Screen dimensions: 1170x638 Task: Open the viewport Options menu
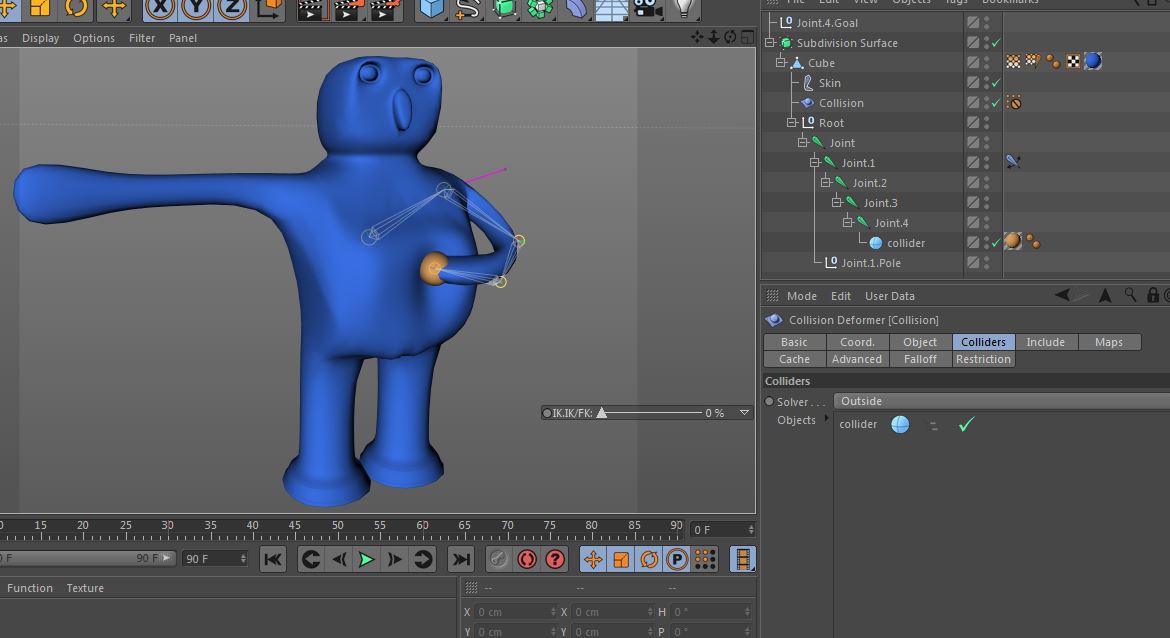[94, 38]
